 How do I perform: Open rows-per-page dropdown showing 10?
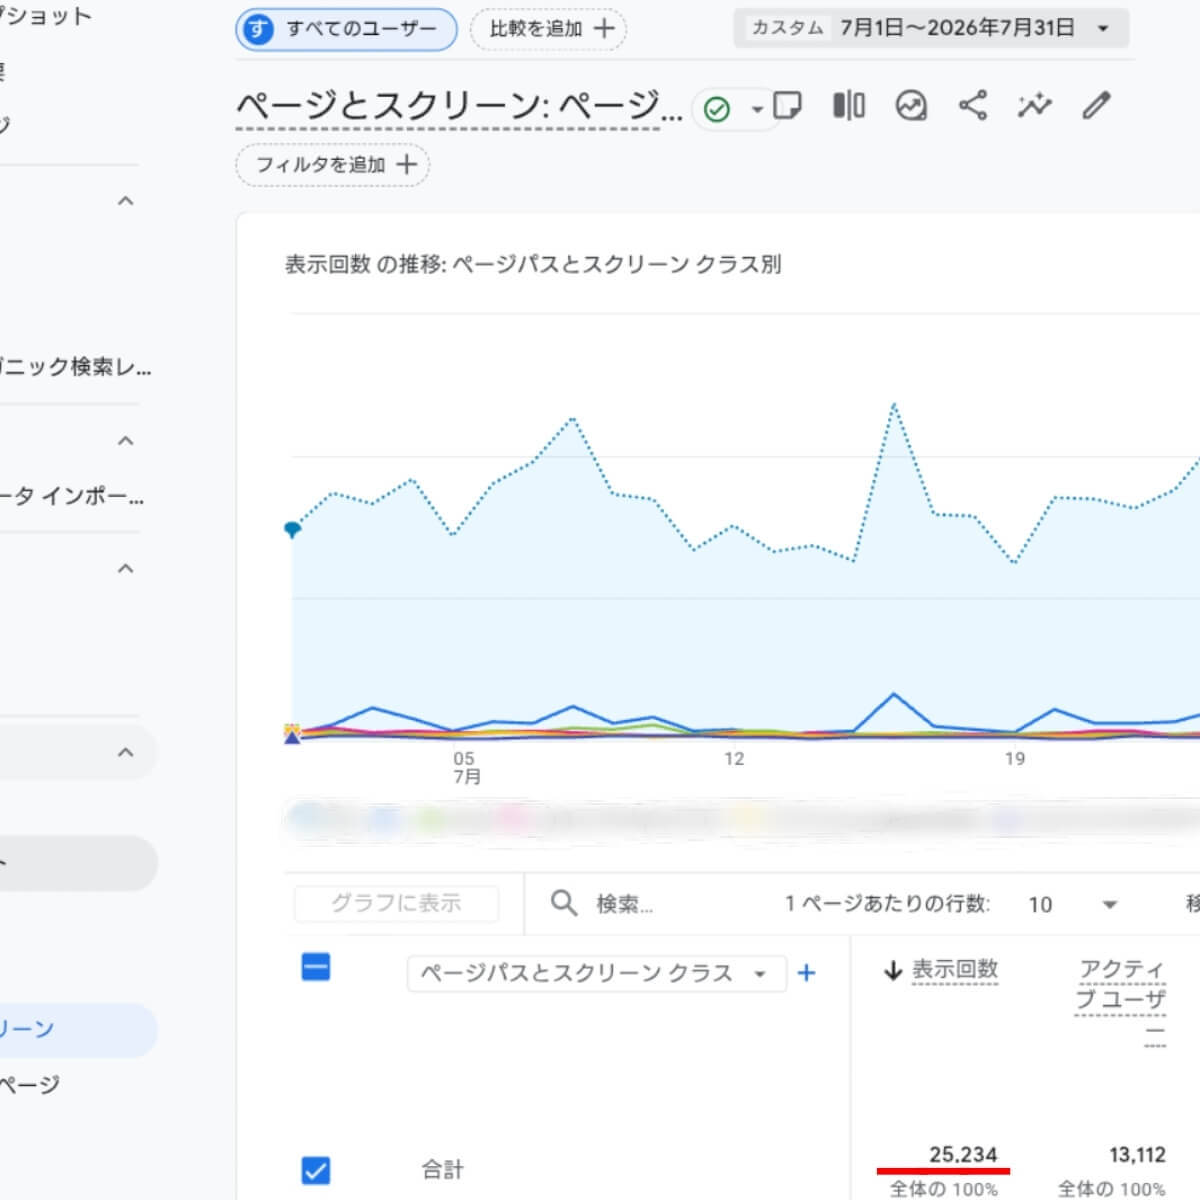pos(1073,904)
